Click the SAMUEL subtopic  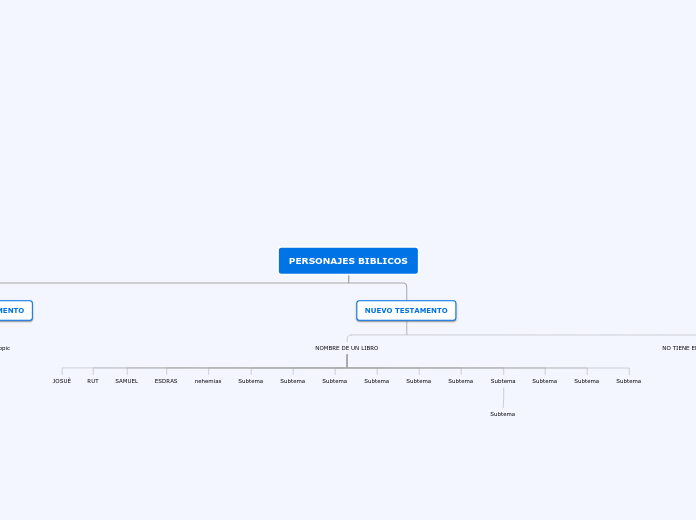pyautogui.click(x=127, y=381)
